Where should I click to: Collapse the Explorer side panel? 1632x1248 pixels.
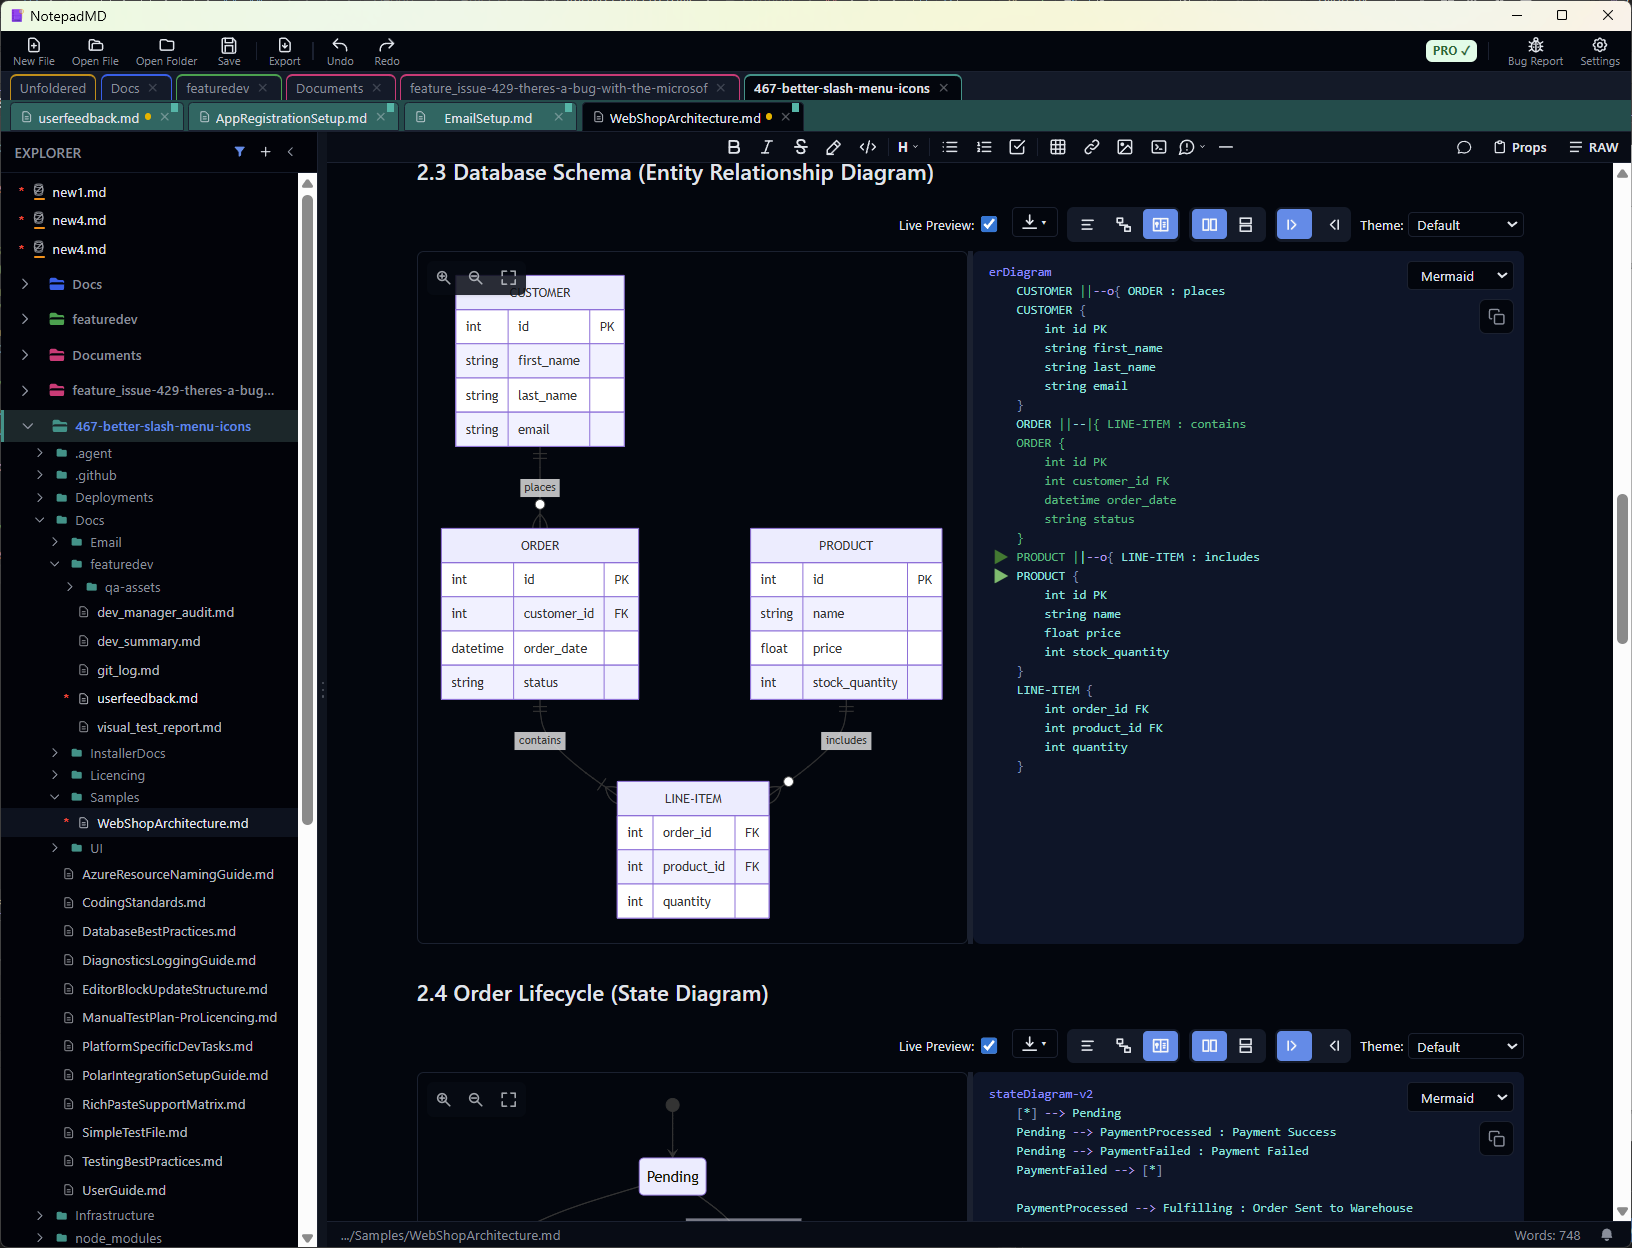(290, 152)
